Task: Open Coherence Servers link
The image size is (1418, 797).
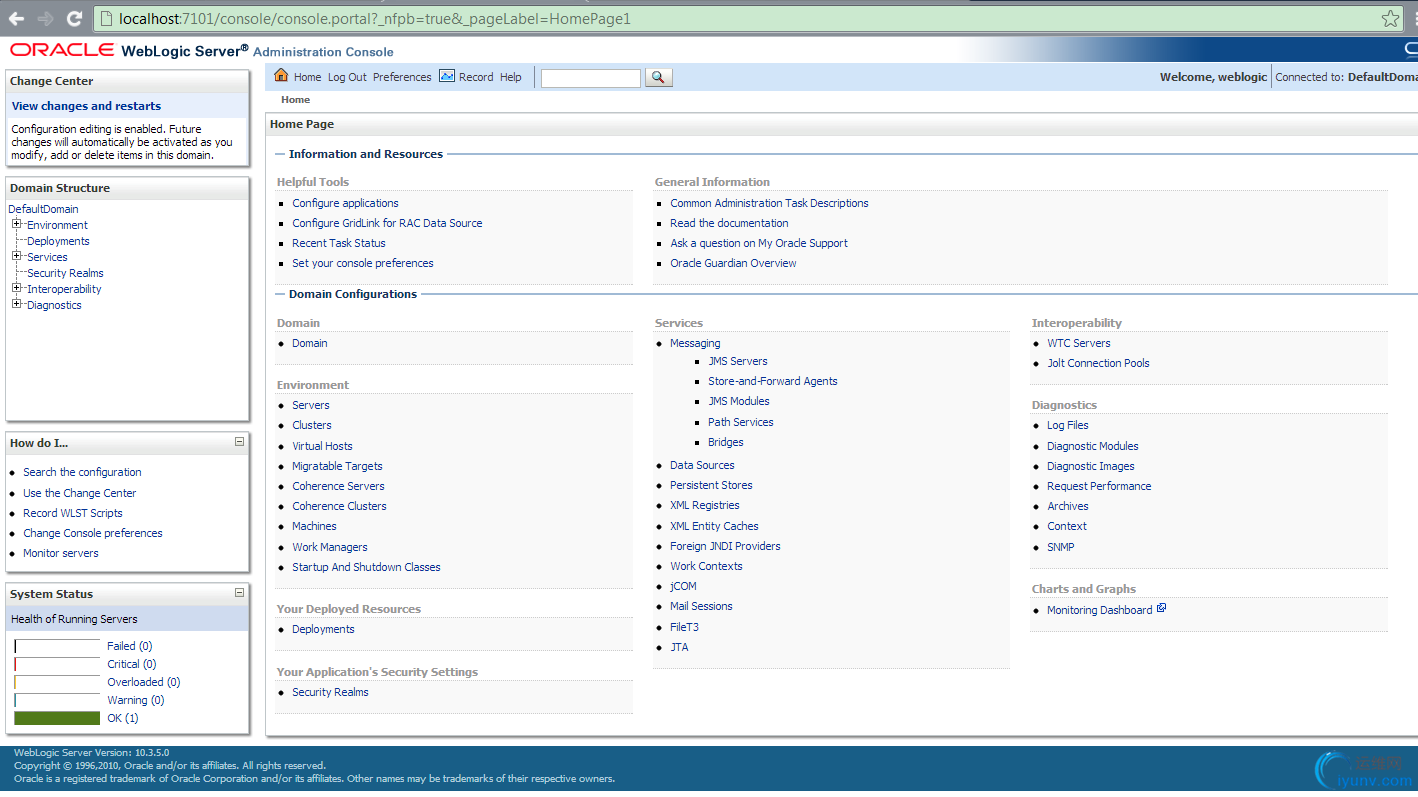Action: click(338, 486)
